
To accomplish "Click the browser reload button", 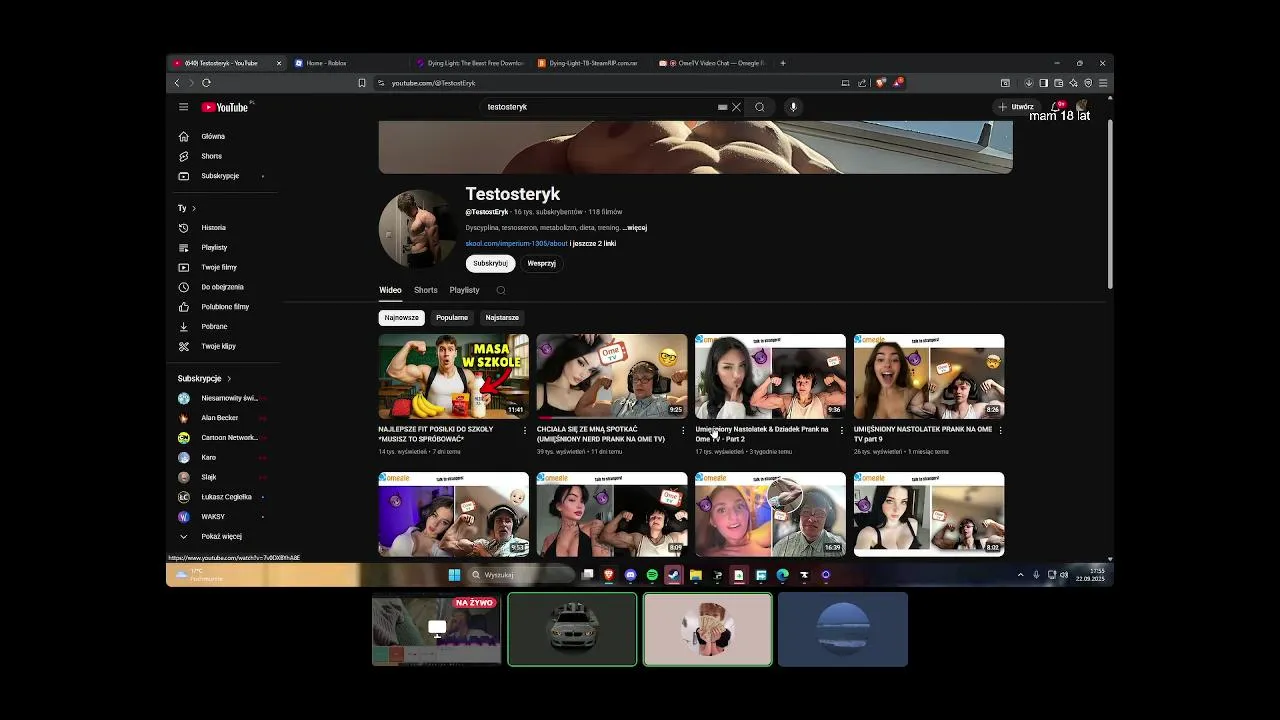I will pos(206,83).
